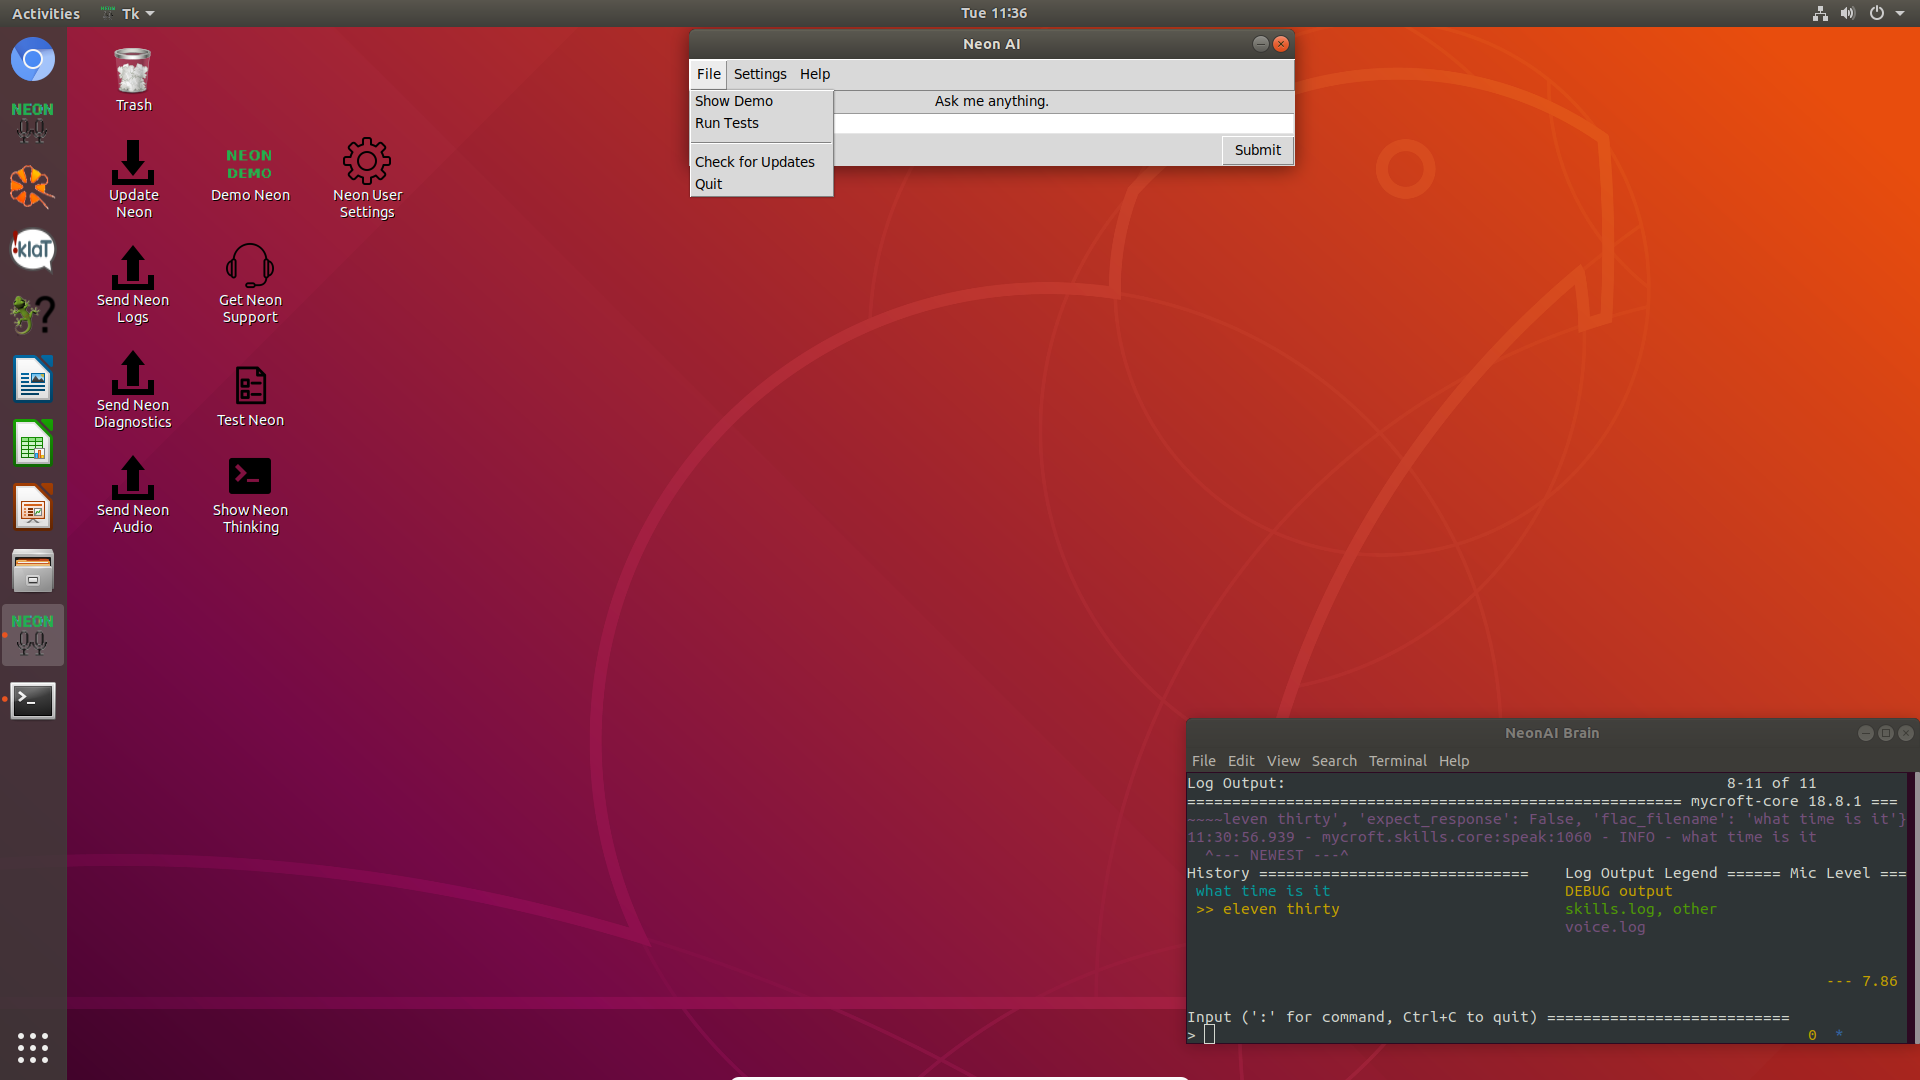Open the Files manager dock icon
The width and height of the screenshot is (1920, 1080).
pos(33,571)
